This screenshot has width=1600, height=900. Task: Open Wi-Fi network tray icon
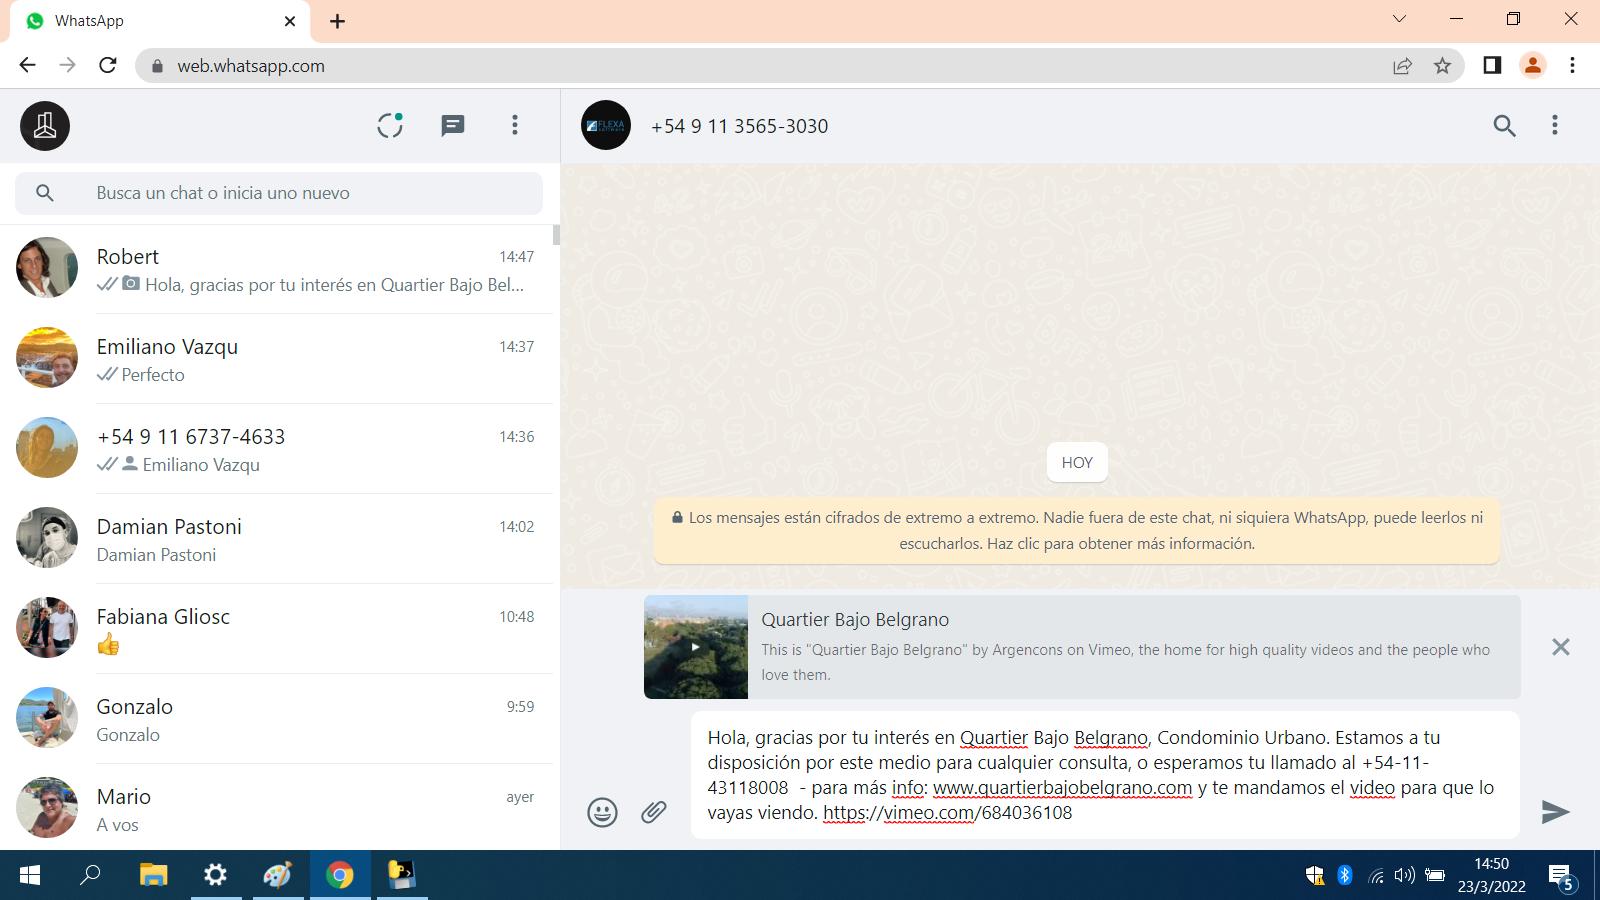(x=1376, y=877)
